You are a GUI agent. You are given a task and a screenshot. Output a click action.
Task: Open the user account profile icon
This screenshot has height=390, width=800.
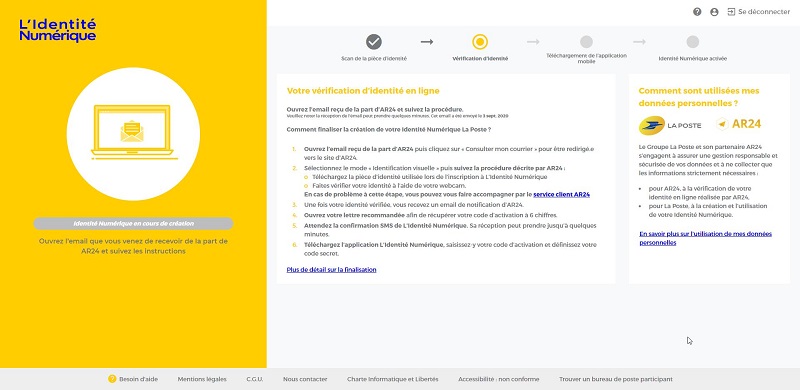tap(714, 12)
